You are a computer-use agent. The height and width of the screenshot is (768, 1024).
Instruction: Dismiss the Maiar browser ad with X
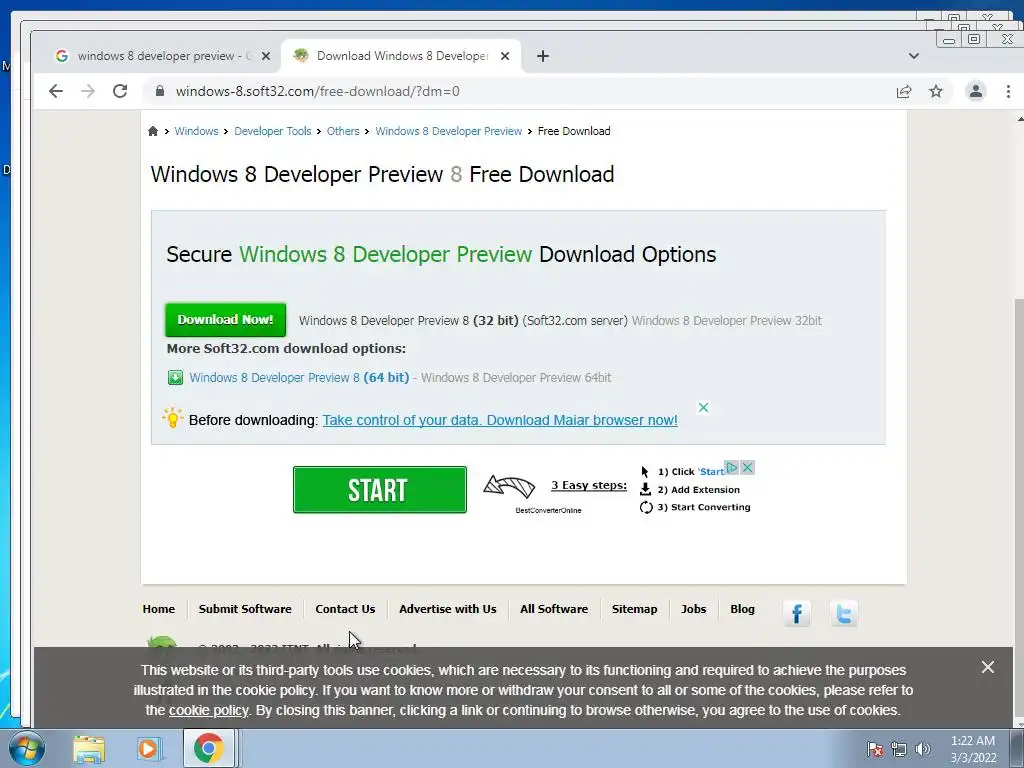[703, 408]
